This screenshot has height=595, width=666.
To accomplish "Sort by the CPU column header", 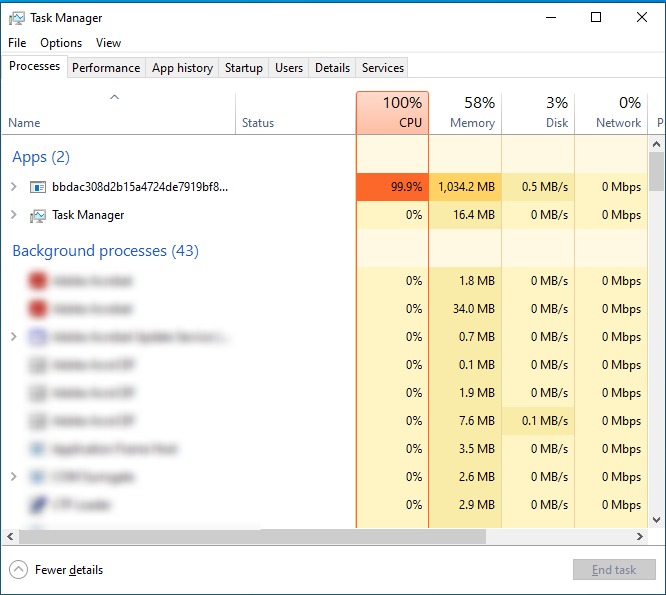I will click(392, 113).
